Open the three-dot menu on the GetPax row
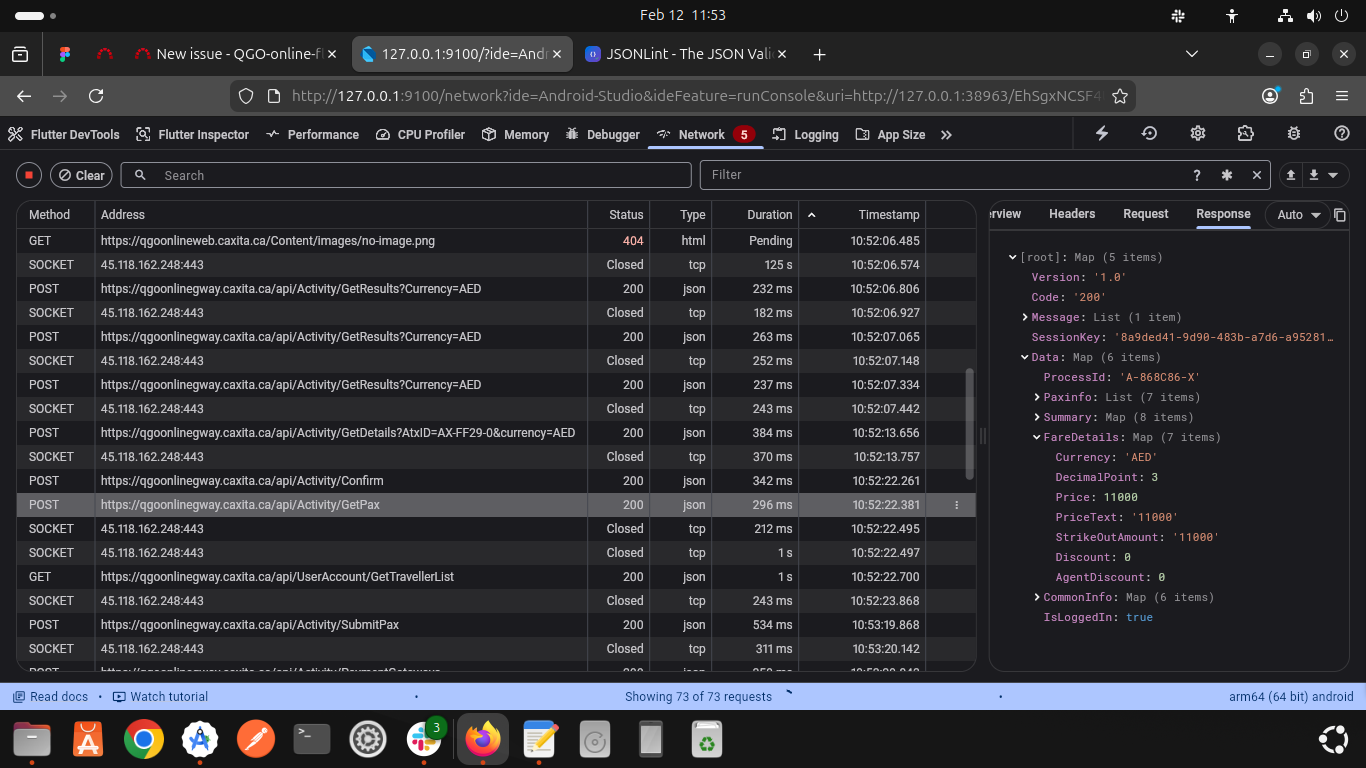Viewport: 1366px width, 768px height. pos(956,505)
